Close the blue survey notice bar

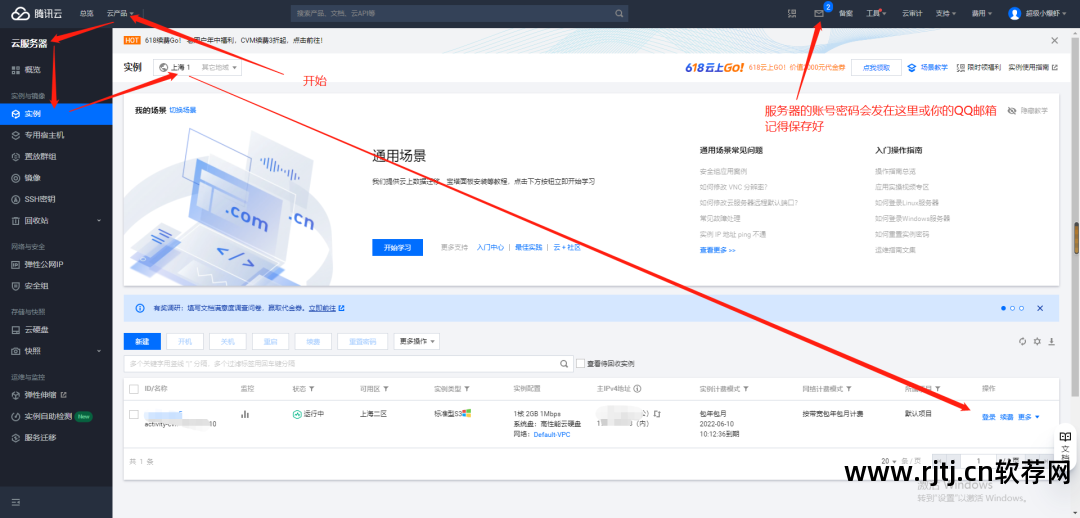coord(1040,308)
